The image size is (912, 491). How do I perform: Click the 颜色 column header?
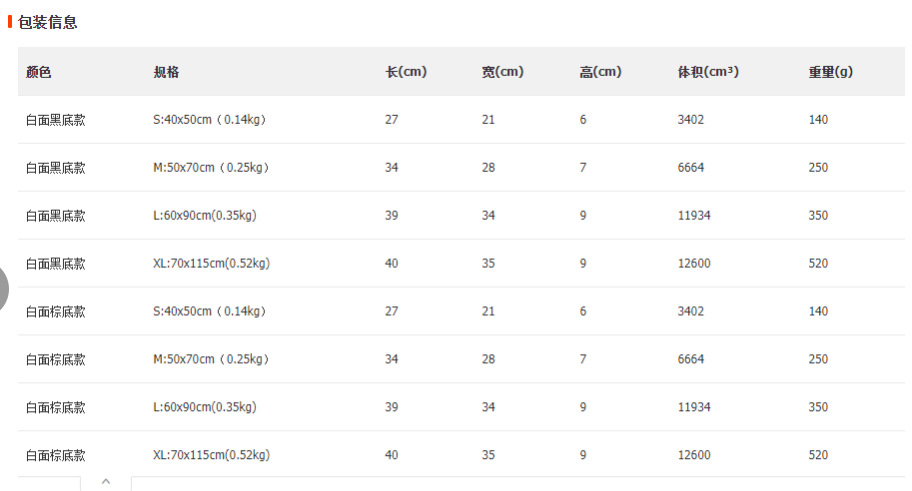39,72
